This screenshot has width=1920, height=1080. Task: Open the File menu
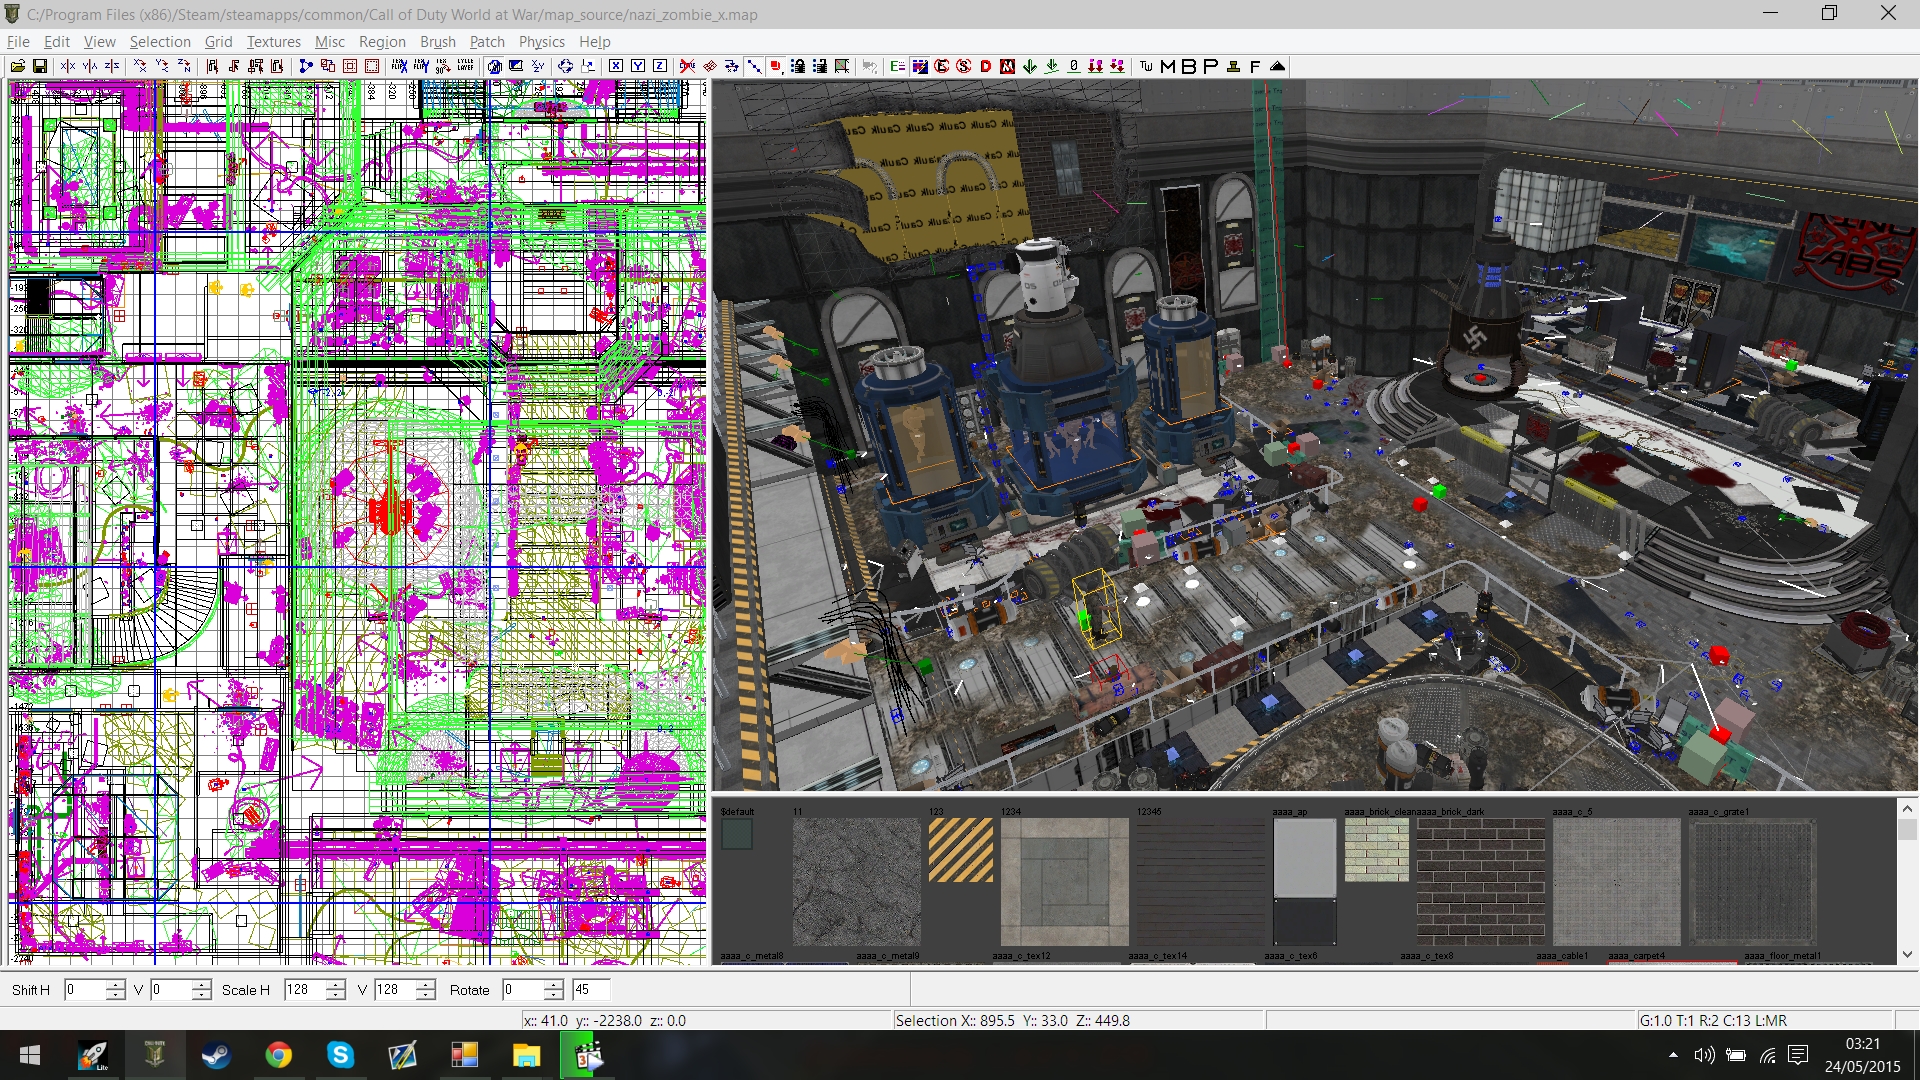(x=18, y=42)
